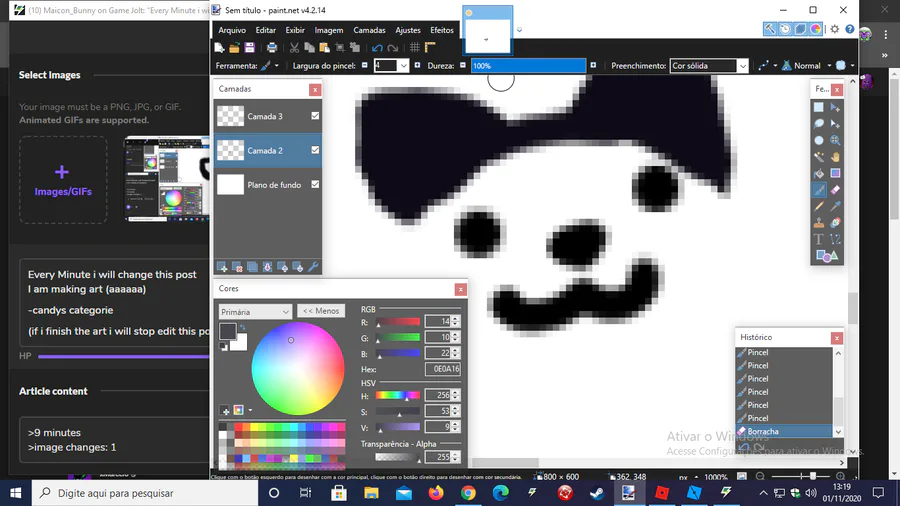Select Borracha entry in history list
Viewport: 900px width, 506px height.
click(784, 431)
